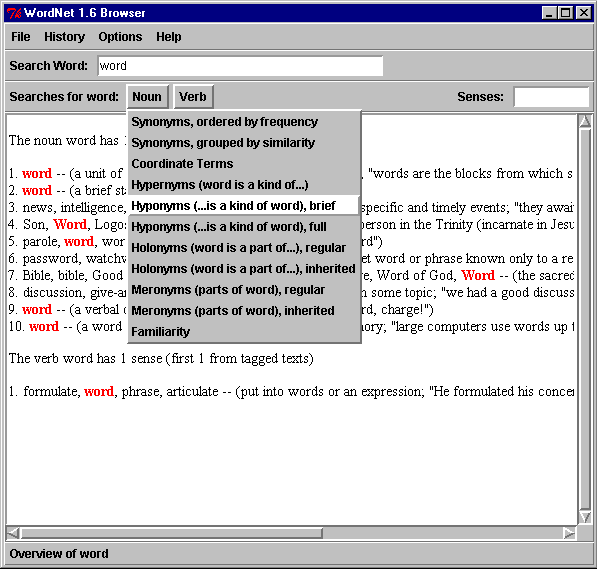597x569 pixels.
Task: Click the Tk icon in title bar
Action: (x=14, y=13)
